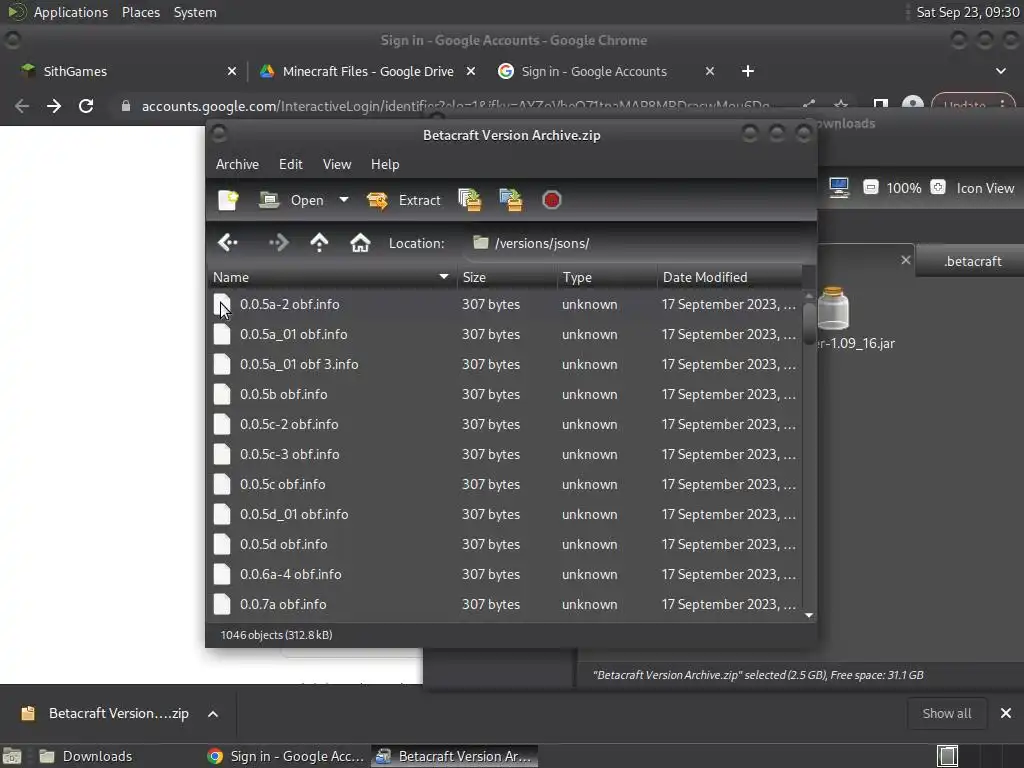Screen dimensions: 1024x768
Task: Click the Chrome address bar URL
Action: pos(455,106)
